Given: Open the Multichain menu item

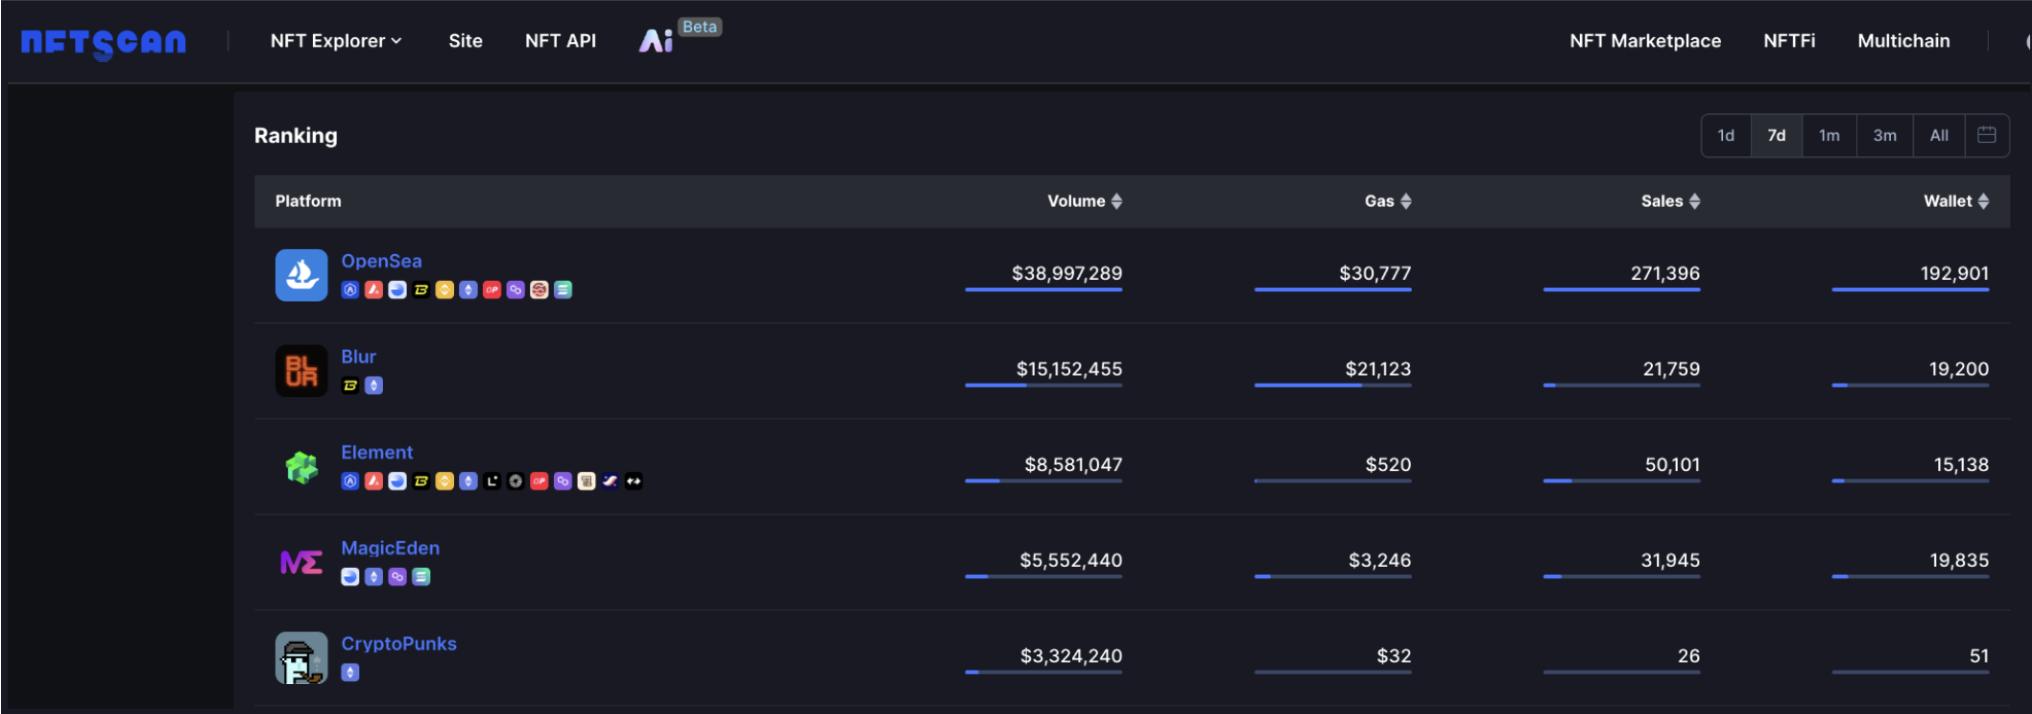Looking at the screenshot, I should (x=1903, y=41).
